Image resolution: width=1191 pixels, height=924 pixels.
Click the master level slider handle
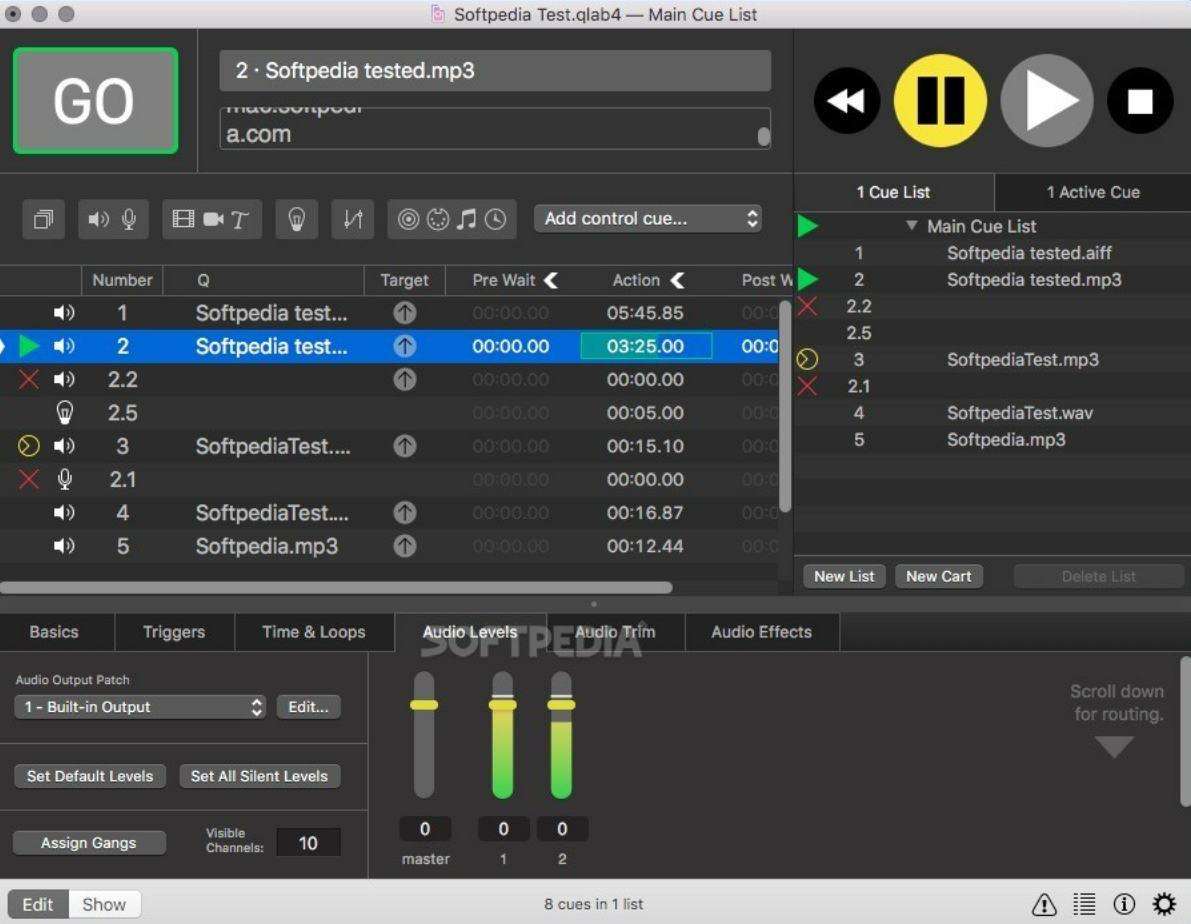(x=424, y=704)
